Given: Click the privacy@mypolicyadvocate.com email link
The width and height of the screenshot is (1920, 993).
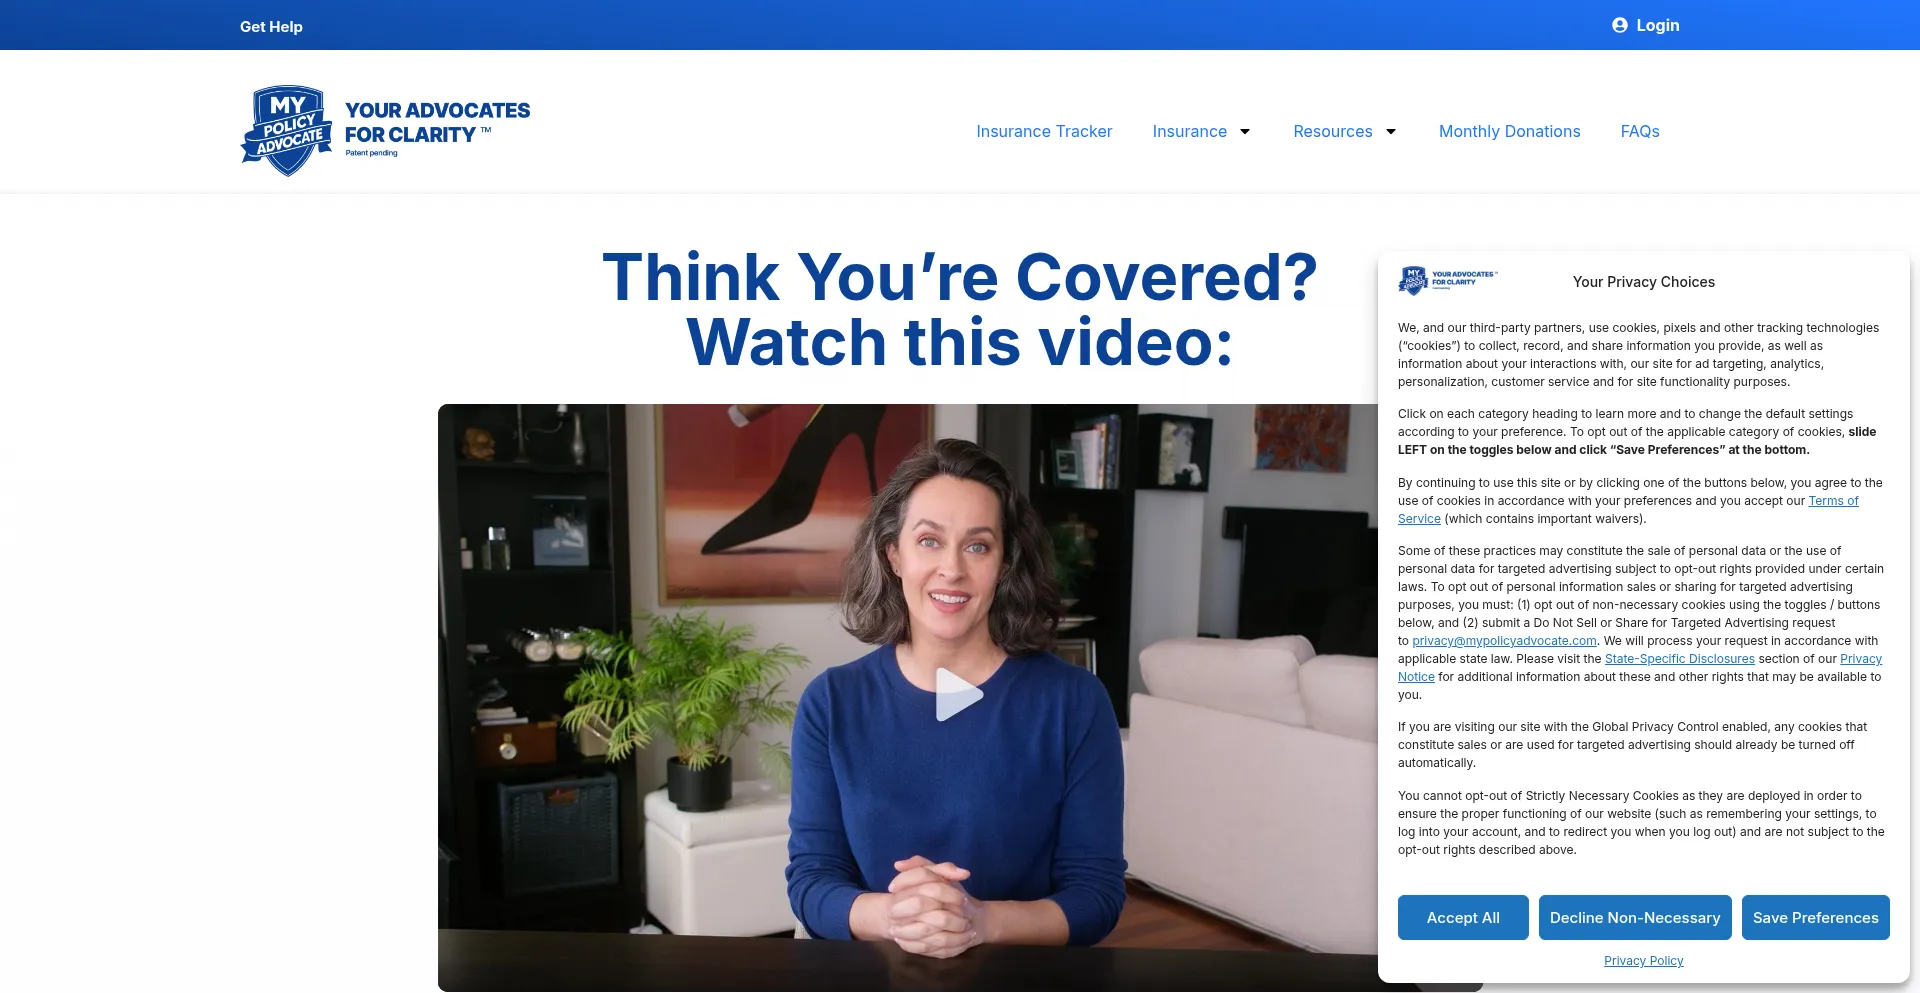Looking at the screenshot, I should tap(1503, 640).
